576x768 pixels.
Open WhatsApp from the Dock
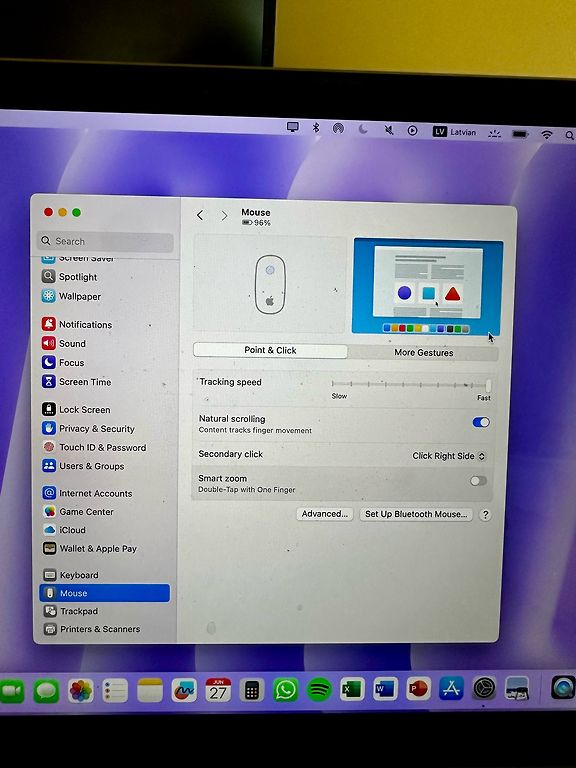point(285,690)
